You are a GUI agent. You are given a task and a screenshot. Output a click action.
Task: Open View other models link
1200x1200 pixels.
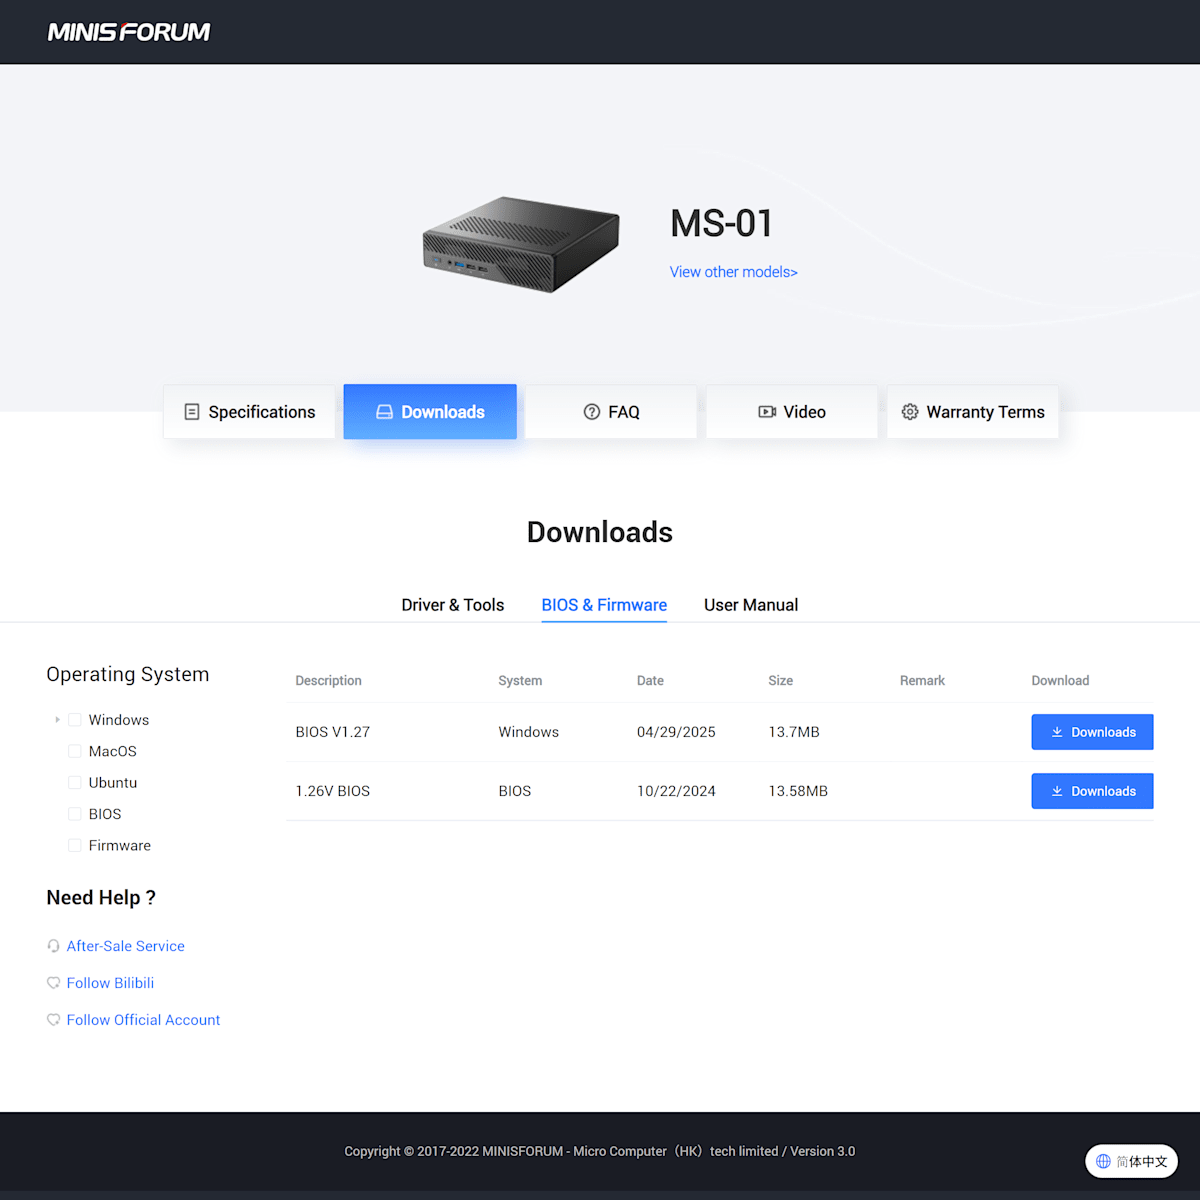733,272
